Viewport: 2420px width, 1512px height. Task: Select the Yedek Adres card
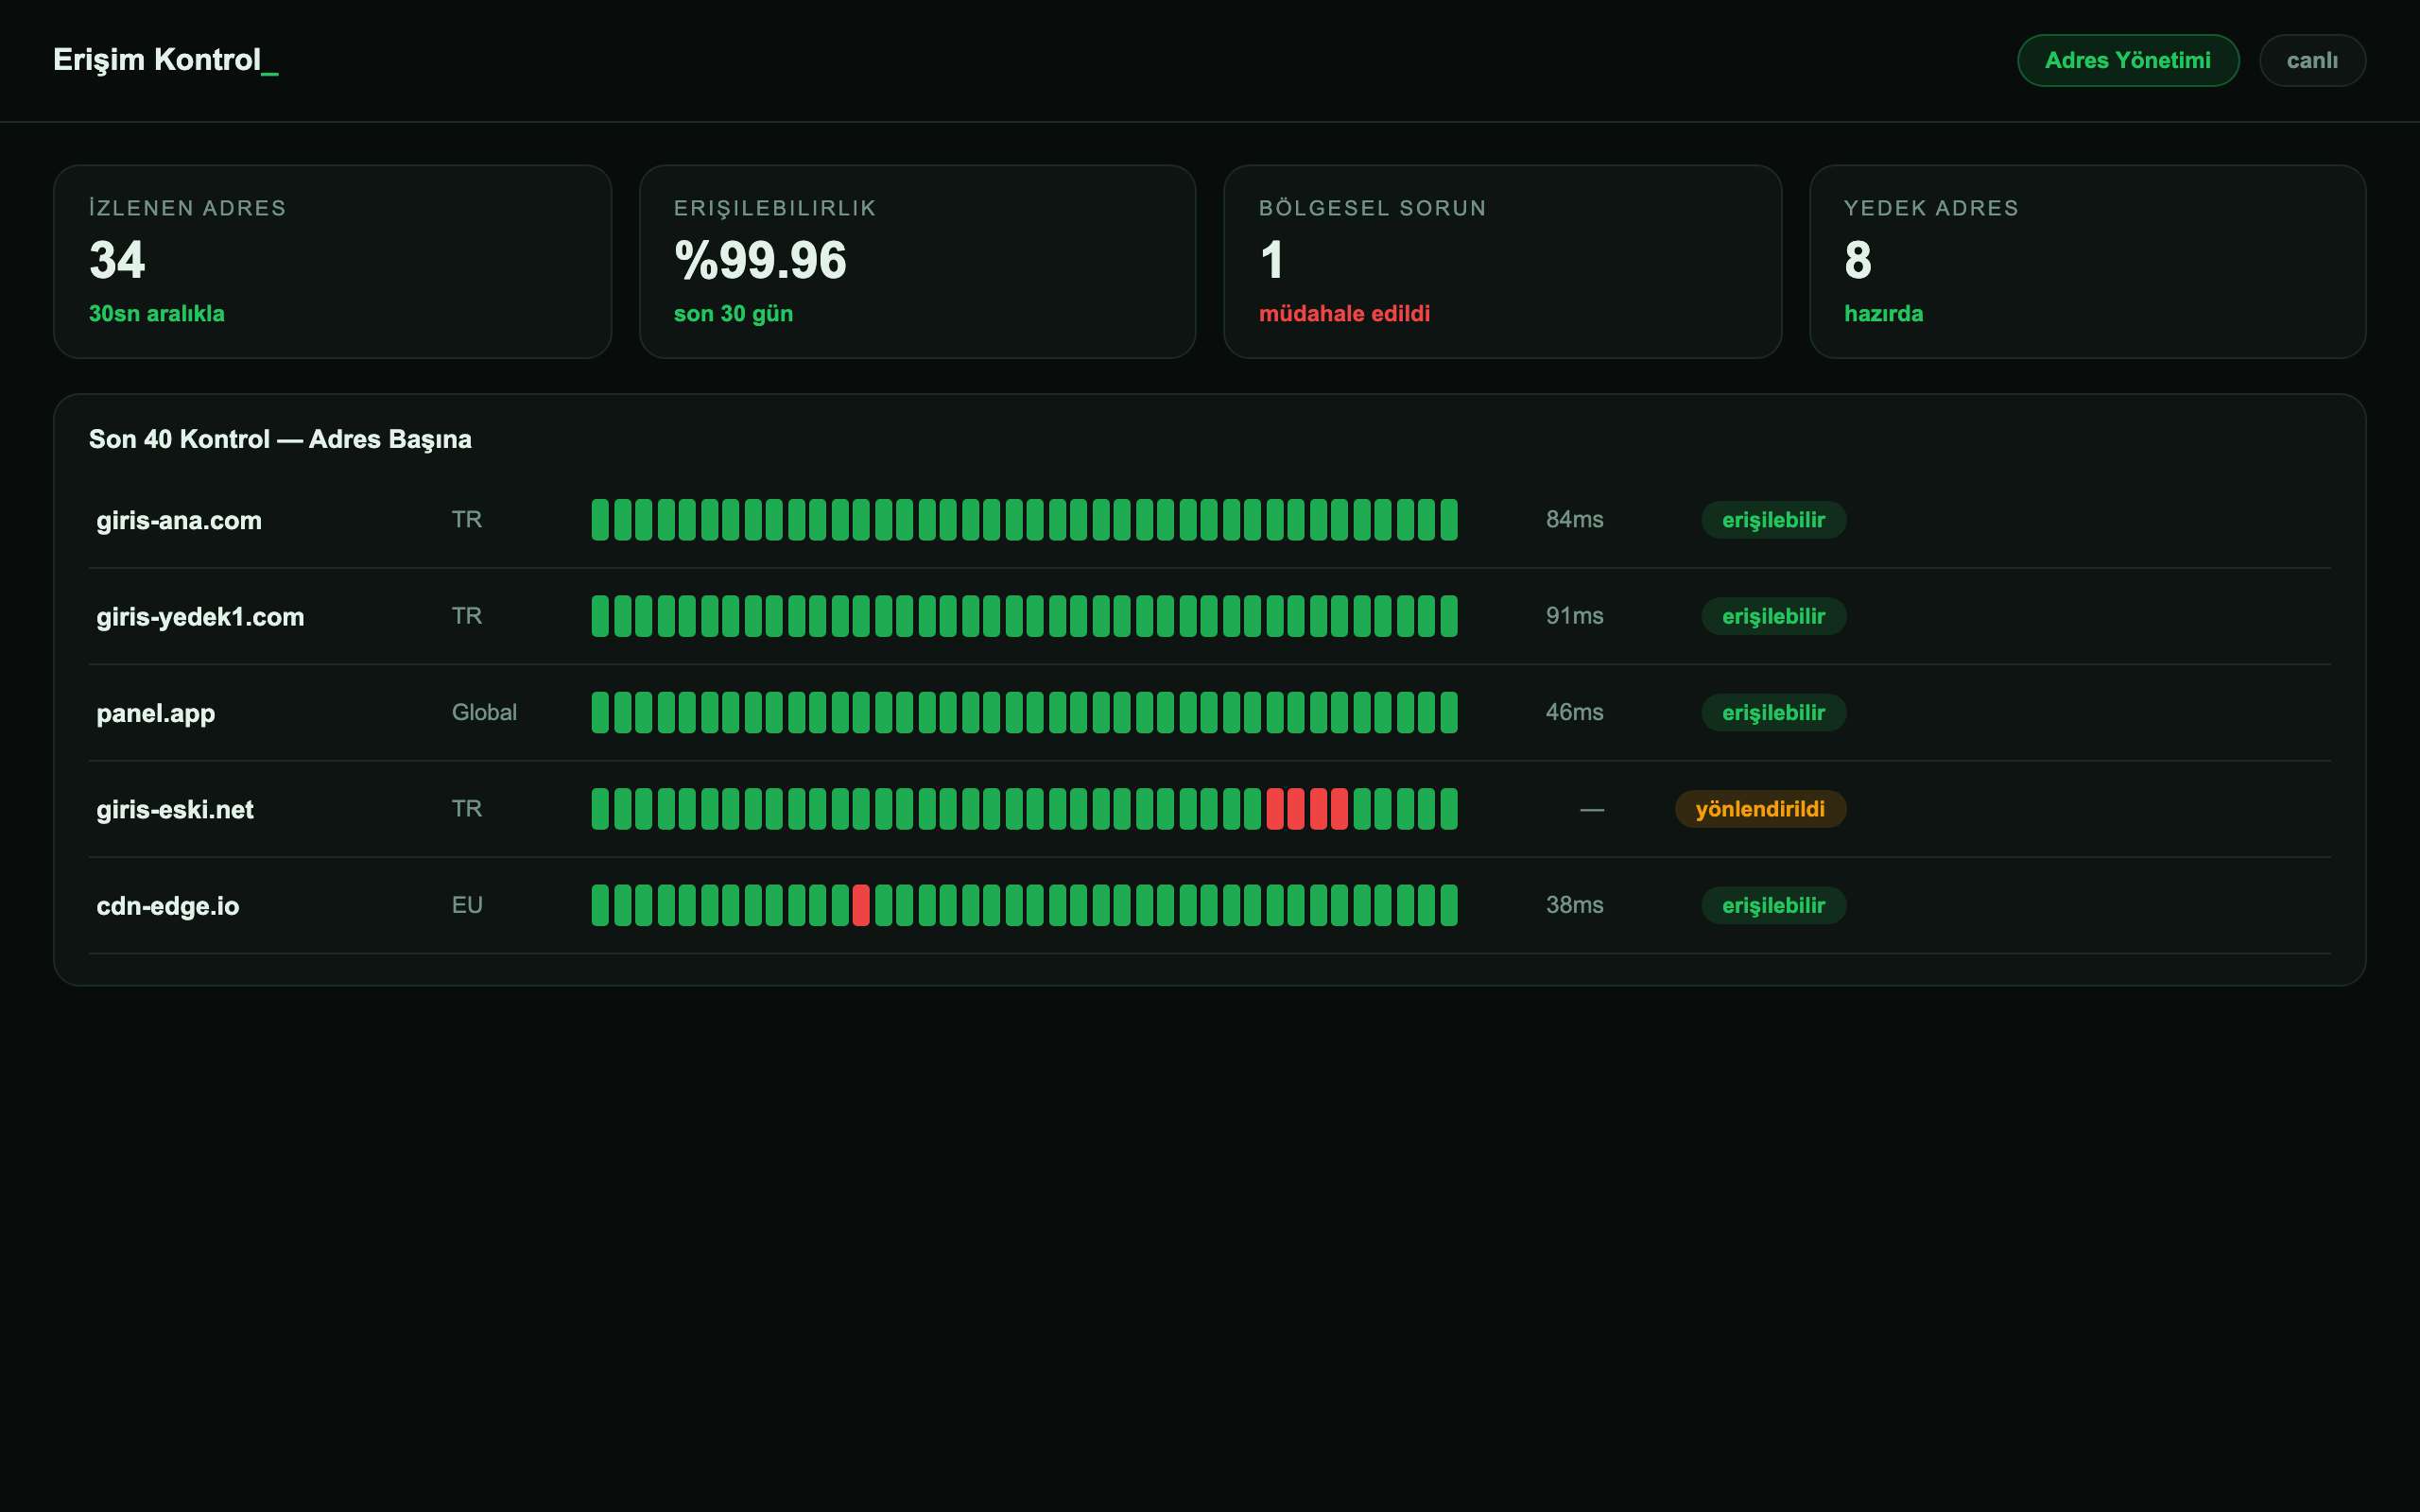pyautogui.click(x=2087, y=262)
